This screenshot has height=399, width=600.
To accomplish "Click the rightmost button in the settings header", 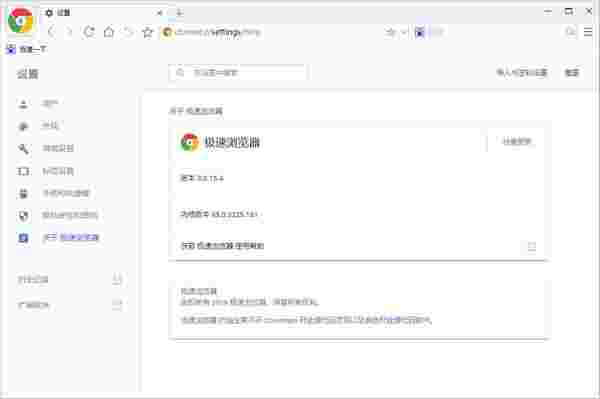I will pyautogui.click(x=572, y=73).
